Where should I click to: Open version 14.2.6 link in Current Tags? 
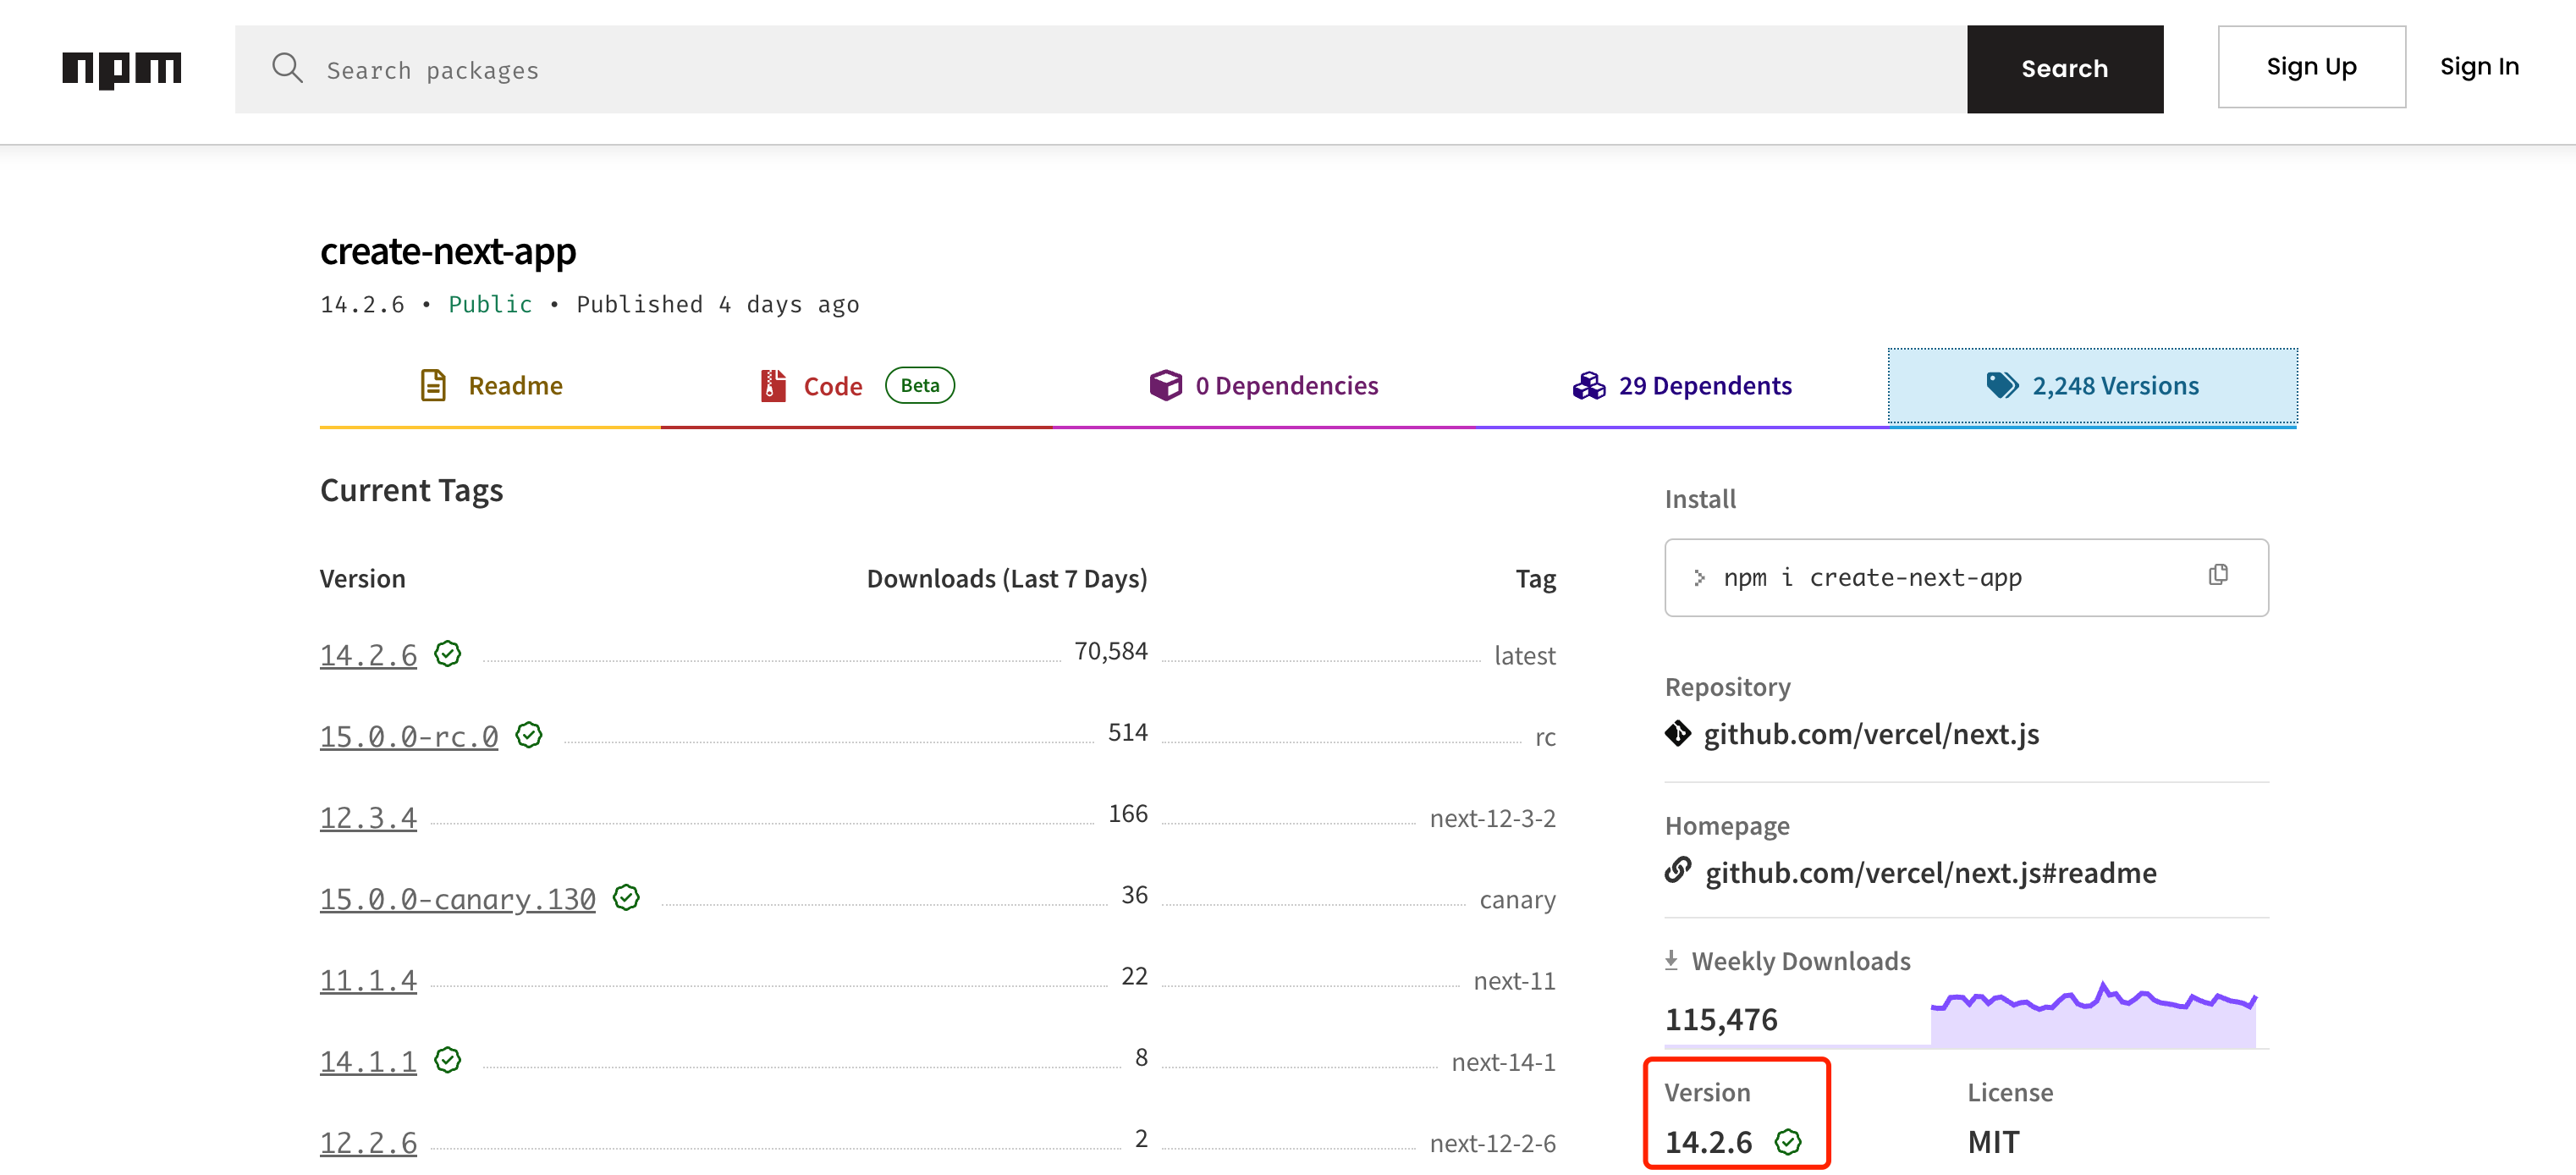point(368,655)
